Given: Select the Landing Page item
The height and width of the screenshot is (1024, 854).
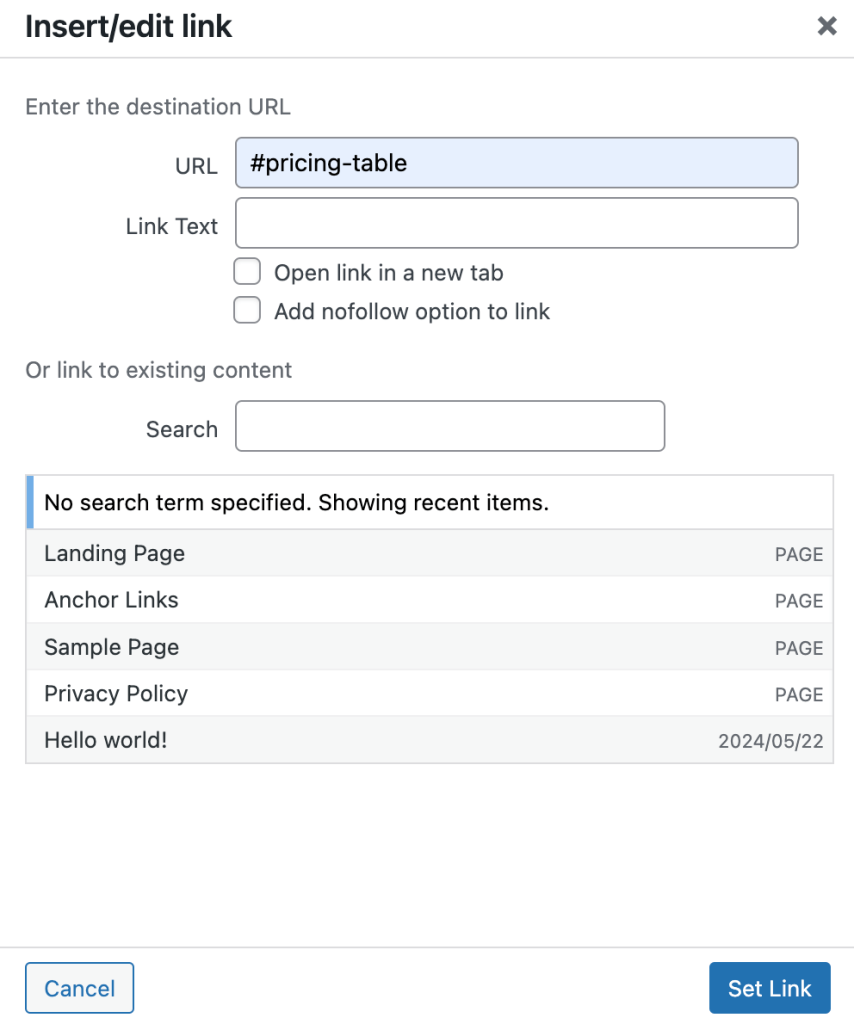Looking at the screenshot, I should 114,553.
